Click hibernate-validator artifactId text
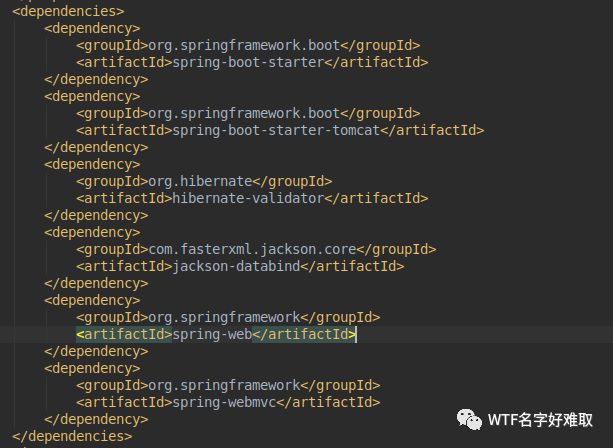Image resolution: width=613 pixels, height=448 pixels. (x=248, y=198)
